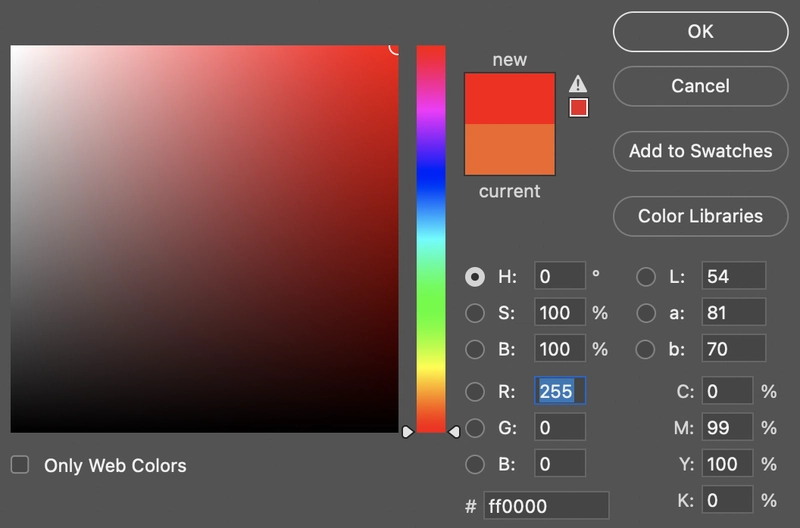Click the K black percent field
This screenshot has height=528, width=800.
pyautogui.click(x=727, y=499)
